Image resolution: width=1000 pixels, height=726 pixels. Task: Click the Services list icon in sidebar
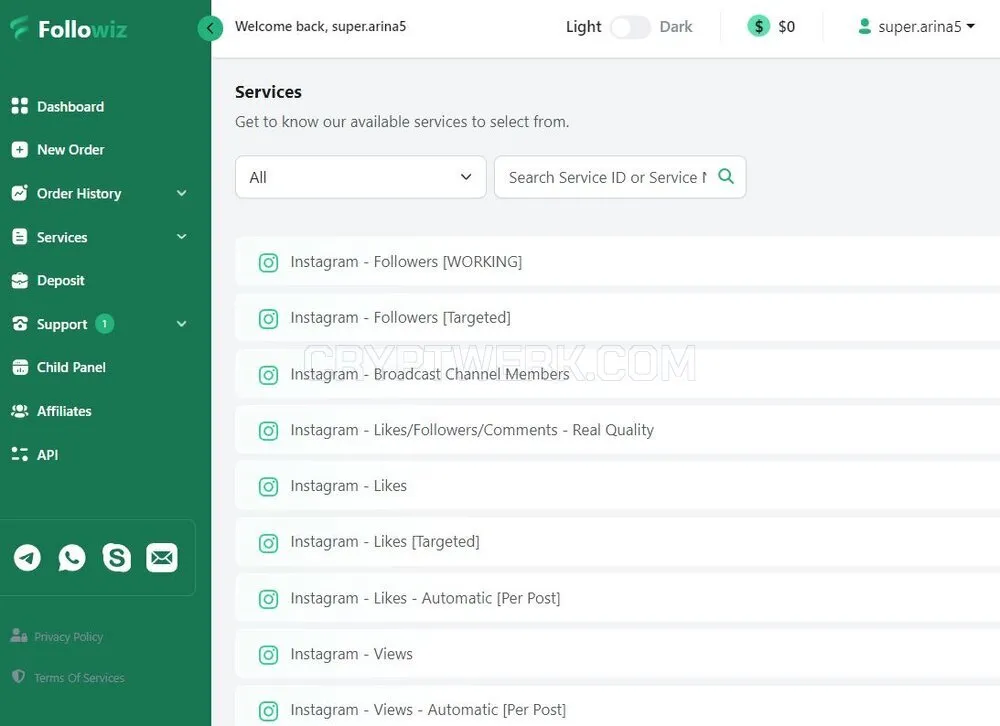tap(20, 237)
